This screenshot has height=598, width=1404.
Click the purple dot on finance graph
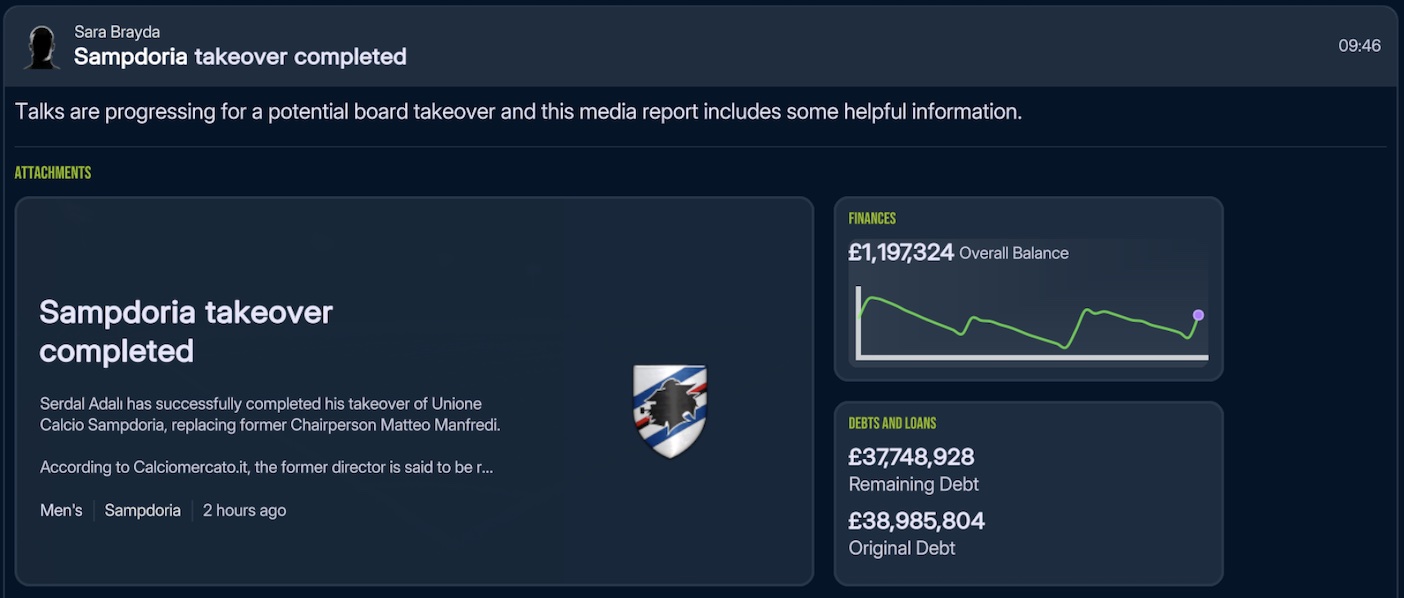point(1198,315)
